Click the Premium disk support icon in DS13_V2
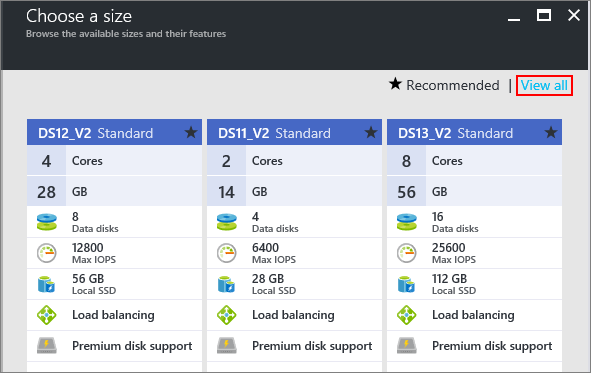 click(407, 345)
